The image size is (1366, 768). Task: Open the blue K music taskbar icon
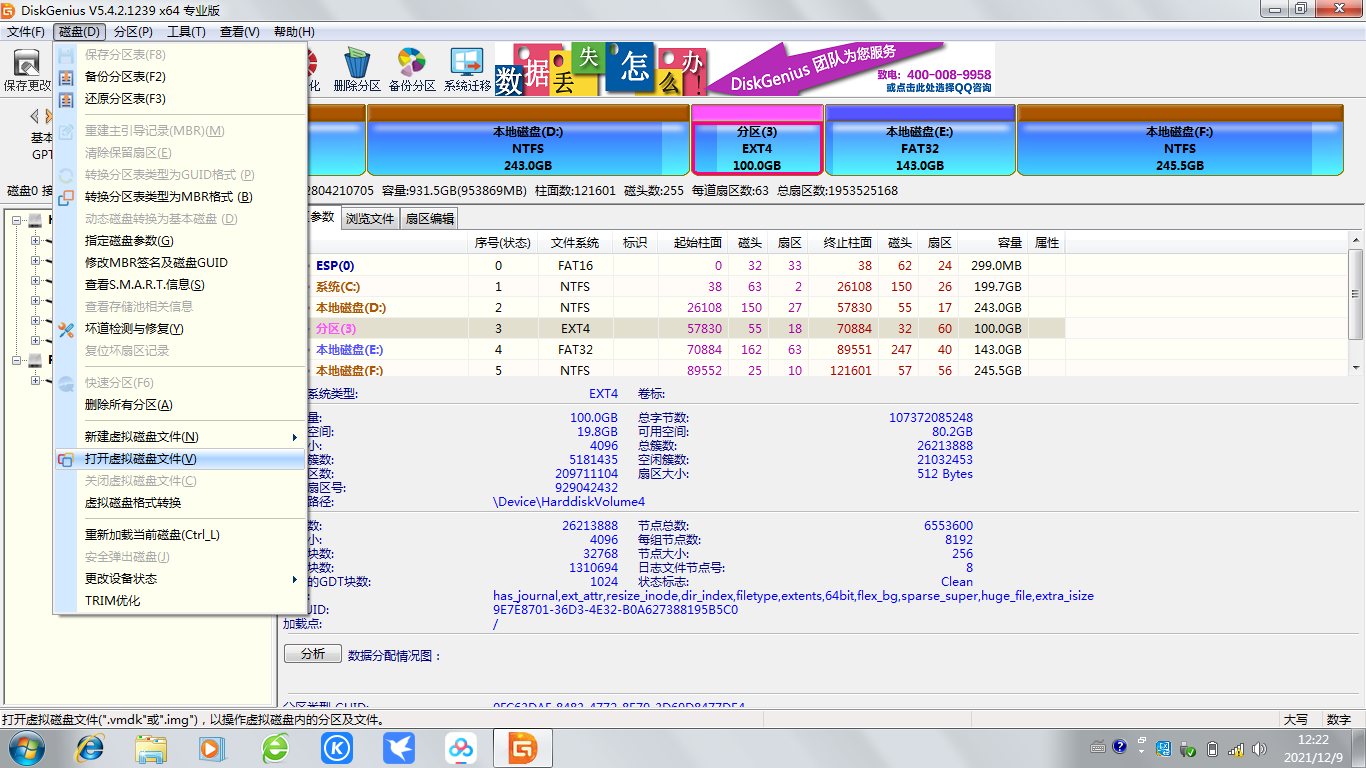pos(337,747)
